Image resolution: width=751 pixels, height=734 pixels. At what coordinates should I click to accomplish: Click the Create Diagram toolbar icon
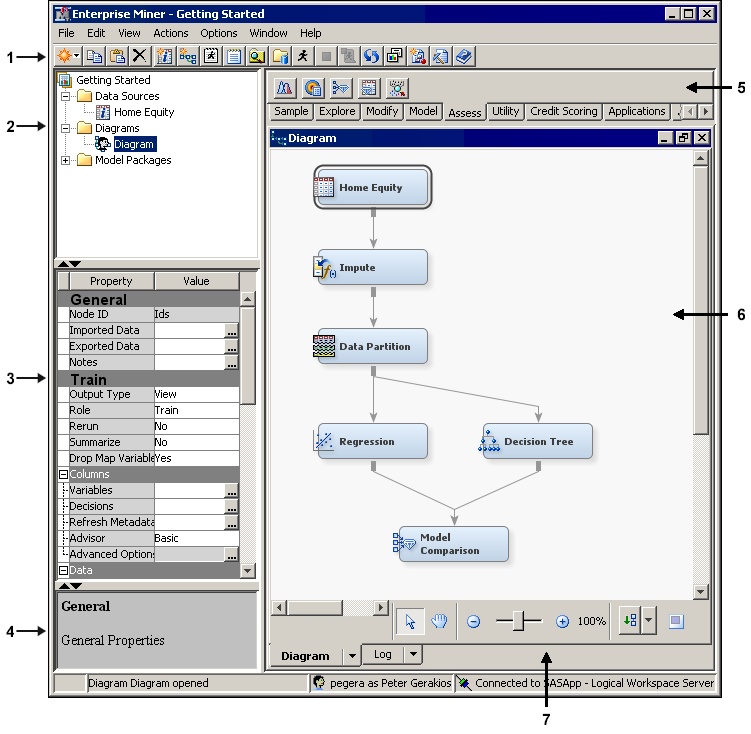pos(188,56)
